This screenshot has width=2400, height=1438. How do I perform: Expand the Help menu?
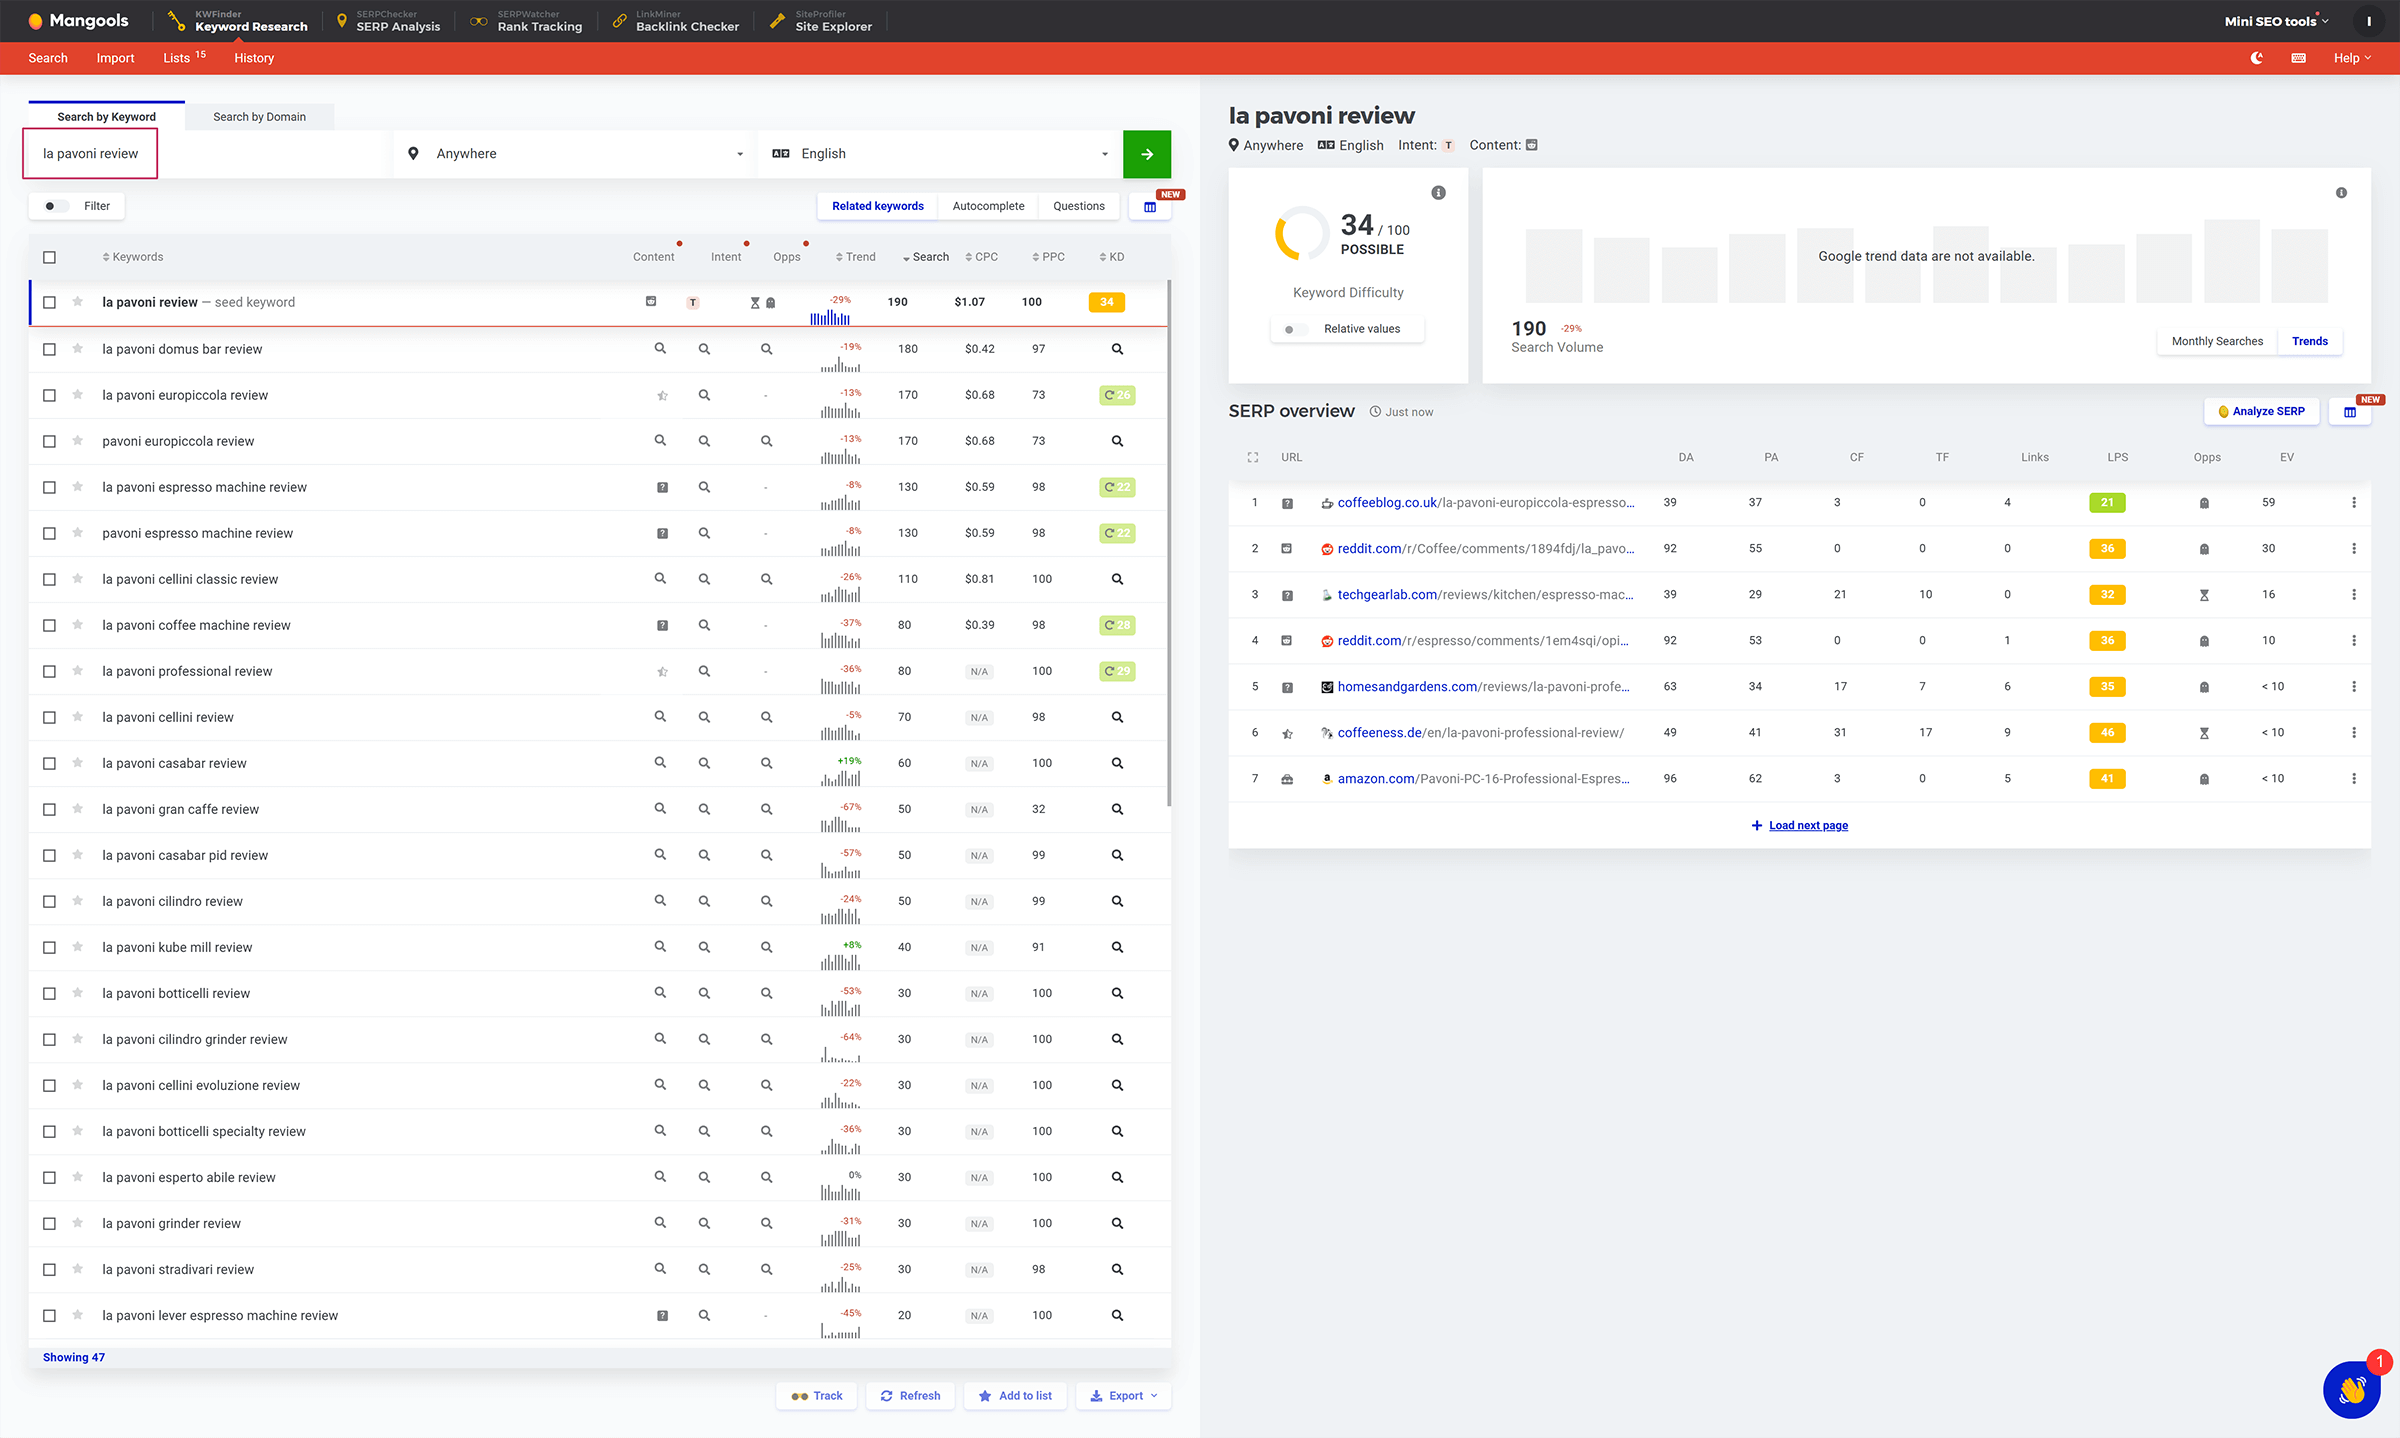point(2352,58)
